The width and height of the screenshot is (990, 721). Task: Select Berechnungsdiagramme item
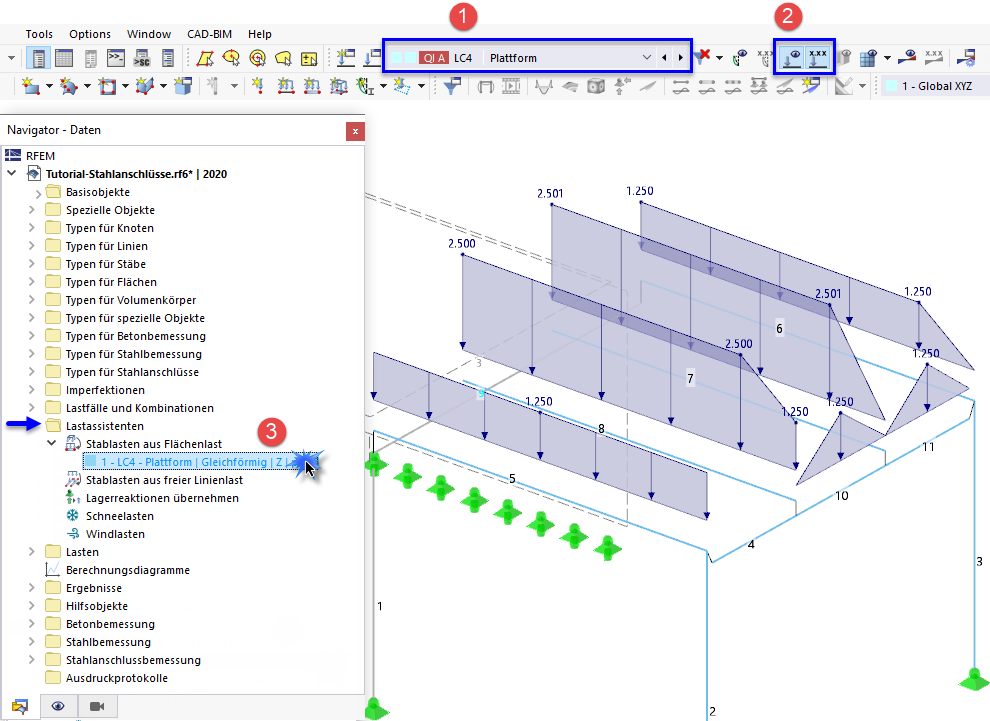click(128, 570)
